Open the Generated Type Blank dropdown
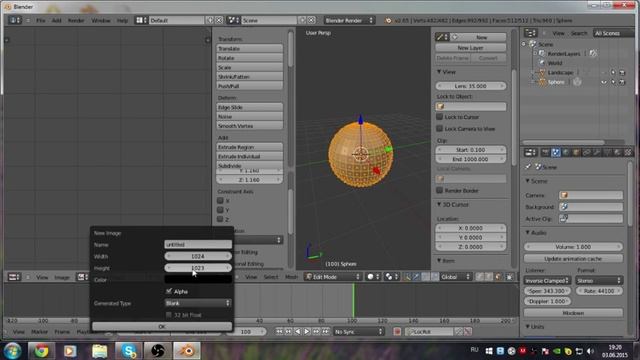 pos(198,303)
